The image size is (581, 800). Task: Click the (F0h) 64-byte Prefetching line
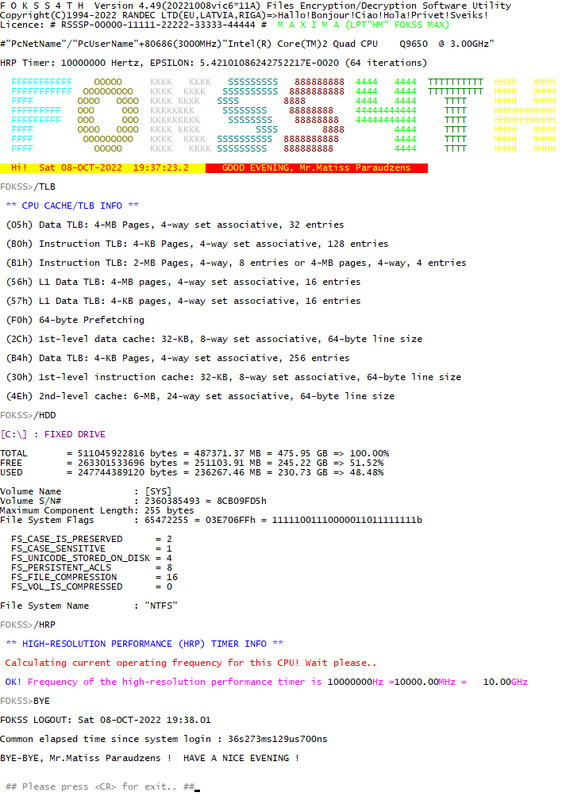tap(75, 320)
